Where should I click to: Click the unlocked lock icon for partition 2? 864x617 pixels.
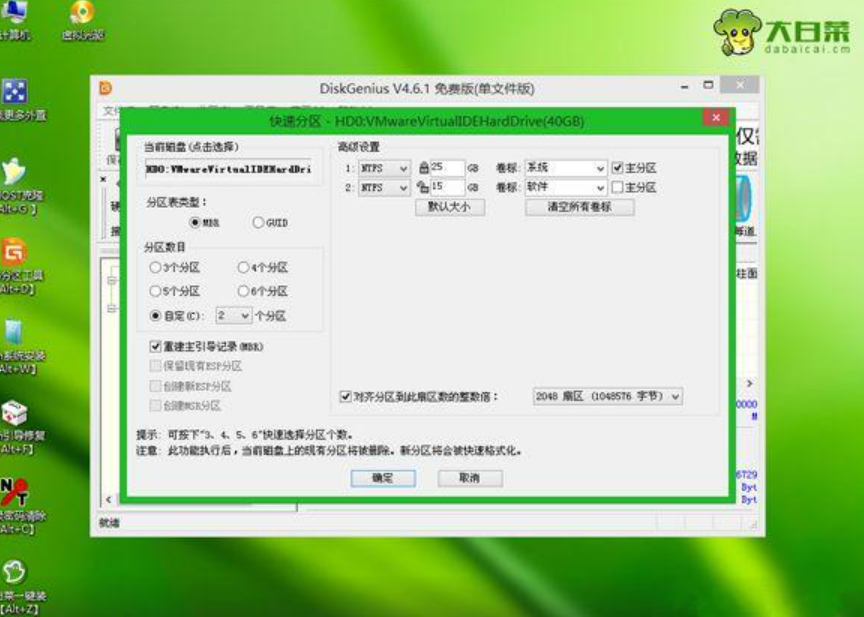423,187
